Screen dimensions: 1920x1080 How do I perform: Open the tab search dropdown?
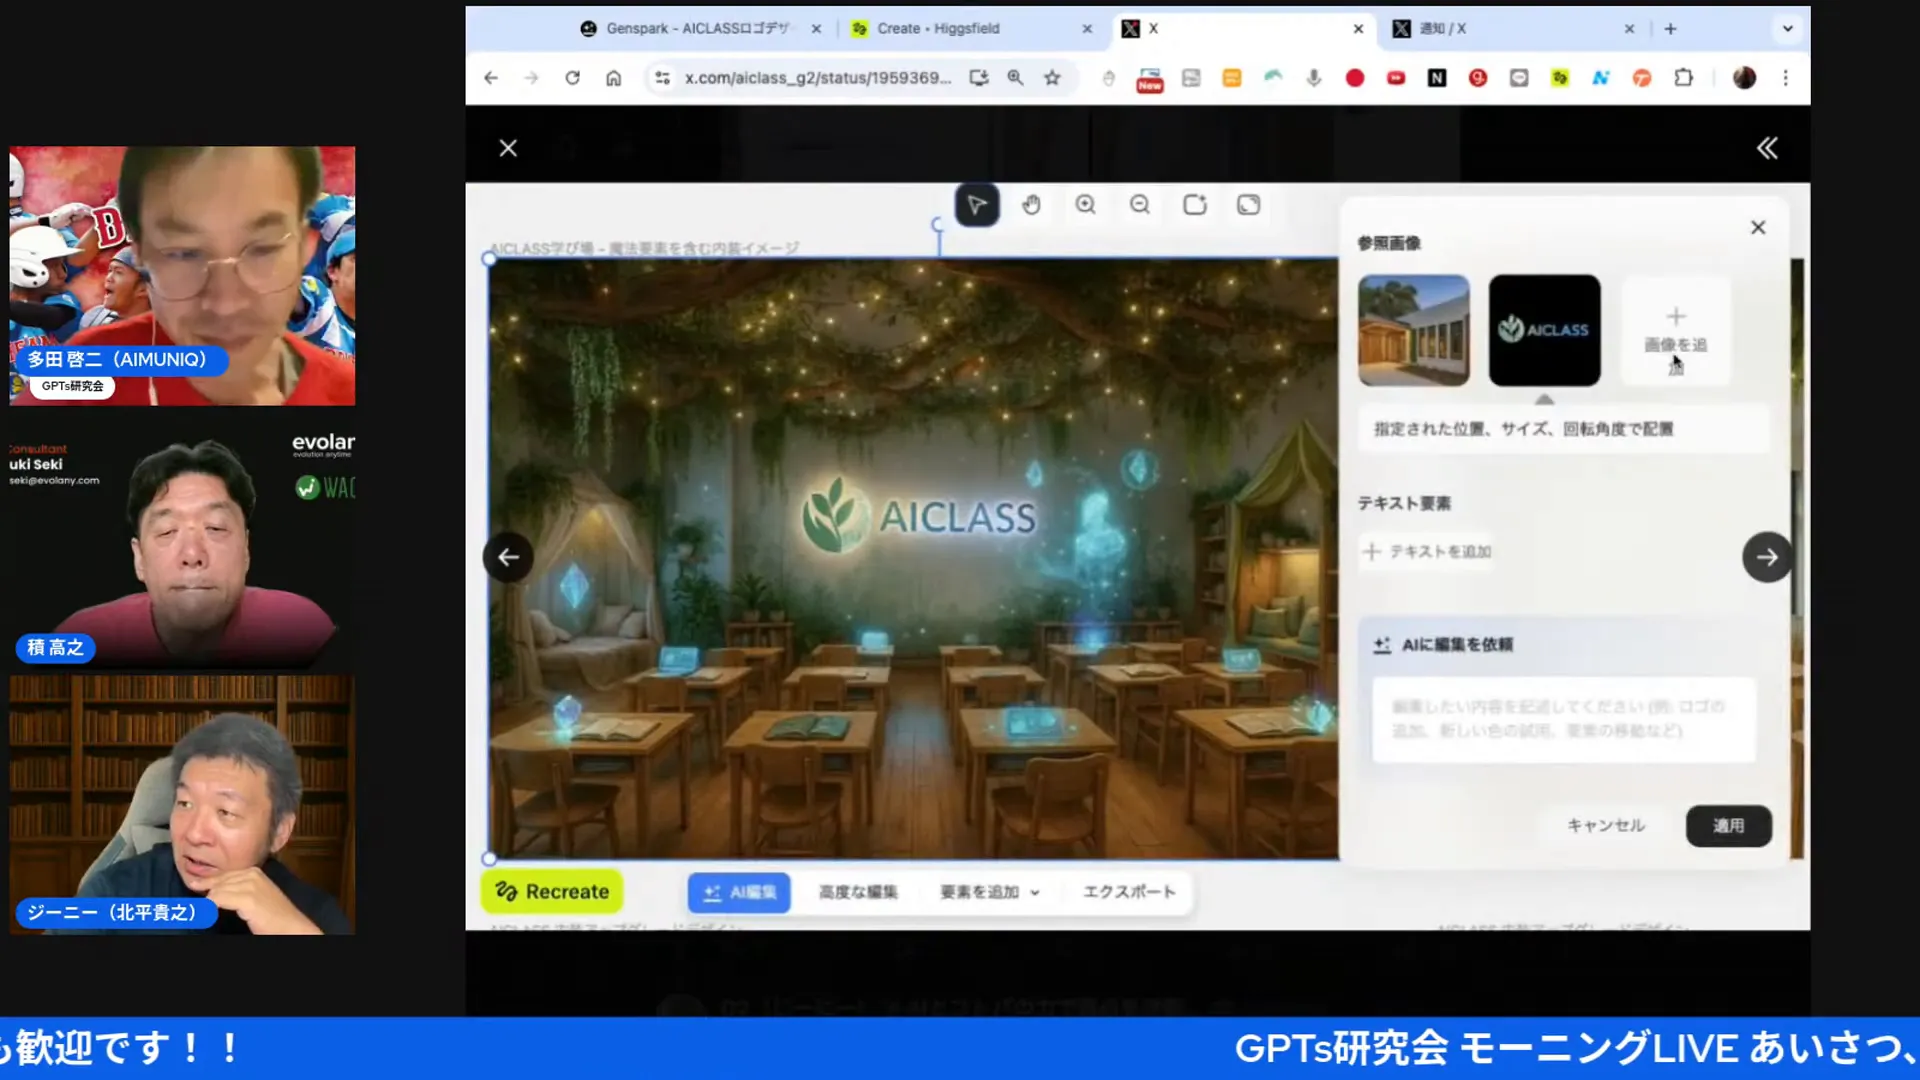(x=1787, y=29)
